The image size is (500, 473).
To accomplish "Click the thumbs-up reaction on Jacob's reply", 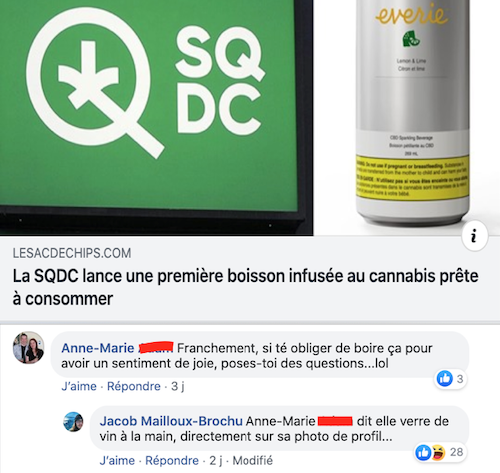I will [423, 453].
